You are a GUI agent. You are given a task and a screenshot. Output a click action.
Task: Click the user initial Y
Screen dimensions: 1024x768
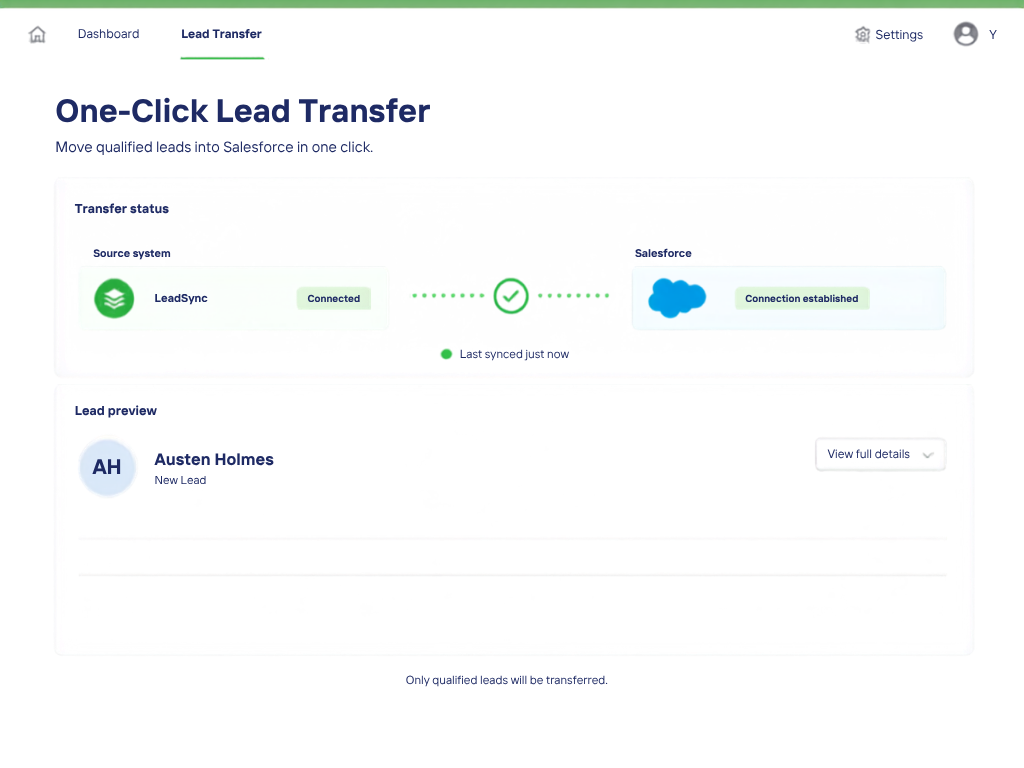[993, 35]
